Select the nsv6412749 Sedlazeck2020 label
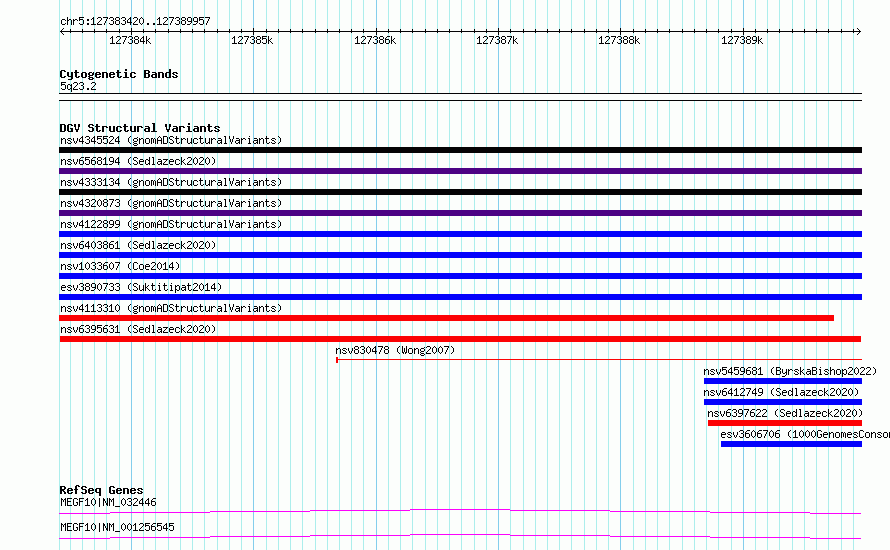 tap(781, 392)
